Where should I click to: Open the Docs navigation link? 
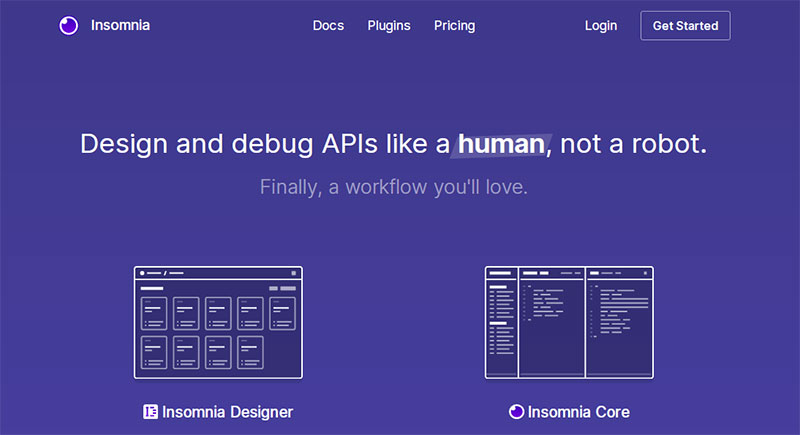[328, 25]
